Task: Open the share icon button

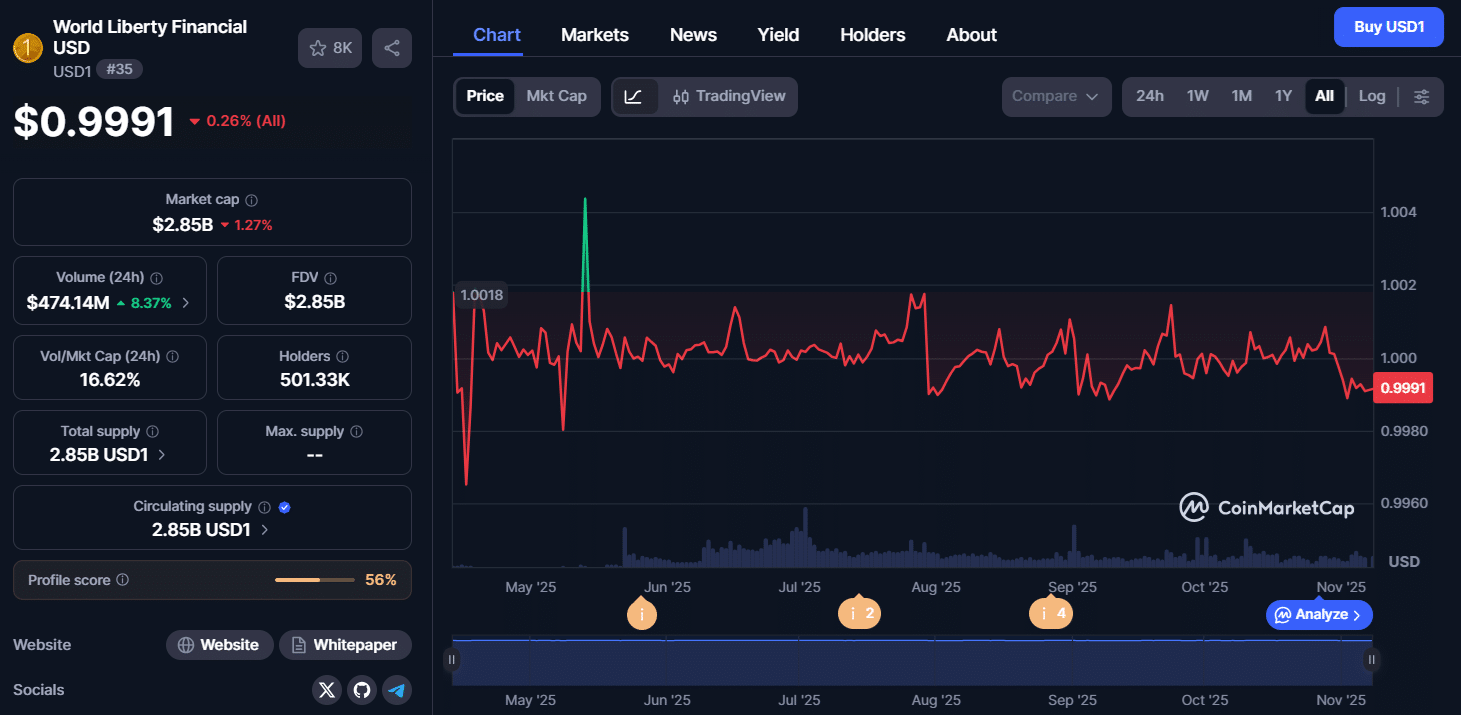Action: pyautogui.click(x=392, y=48)
